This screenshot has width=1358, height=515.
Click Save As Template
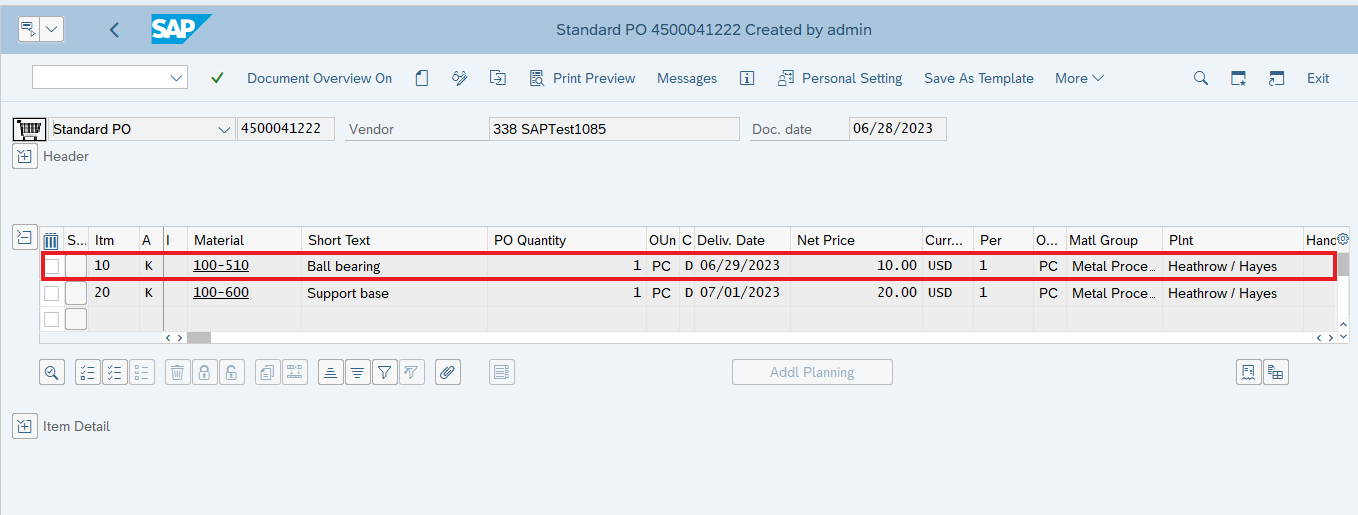click(979, 78)
